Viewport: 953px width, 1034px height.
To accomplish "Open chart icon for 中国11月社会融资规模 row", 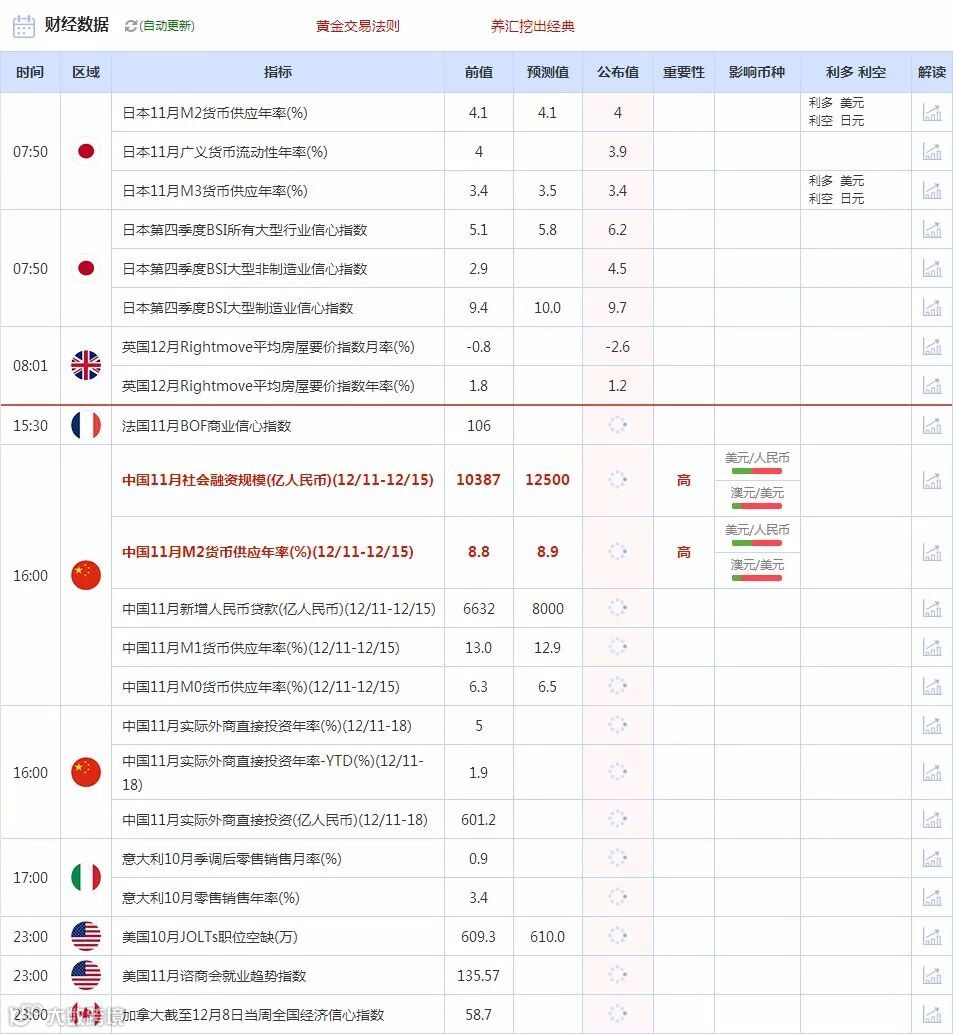I will (931, 480).
